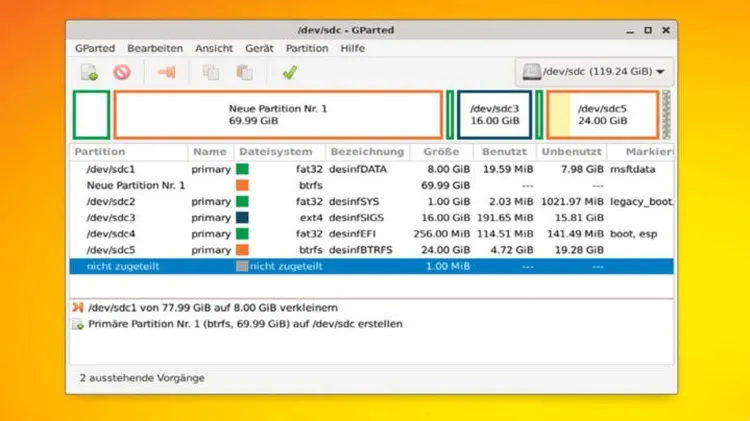Click the 69.99 GiB size cell

coord(445,186)
